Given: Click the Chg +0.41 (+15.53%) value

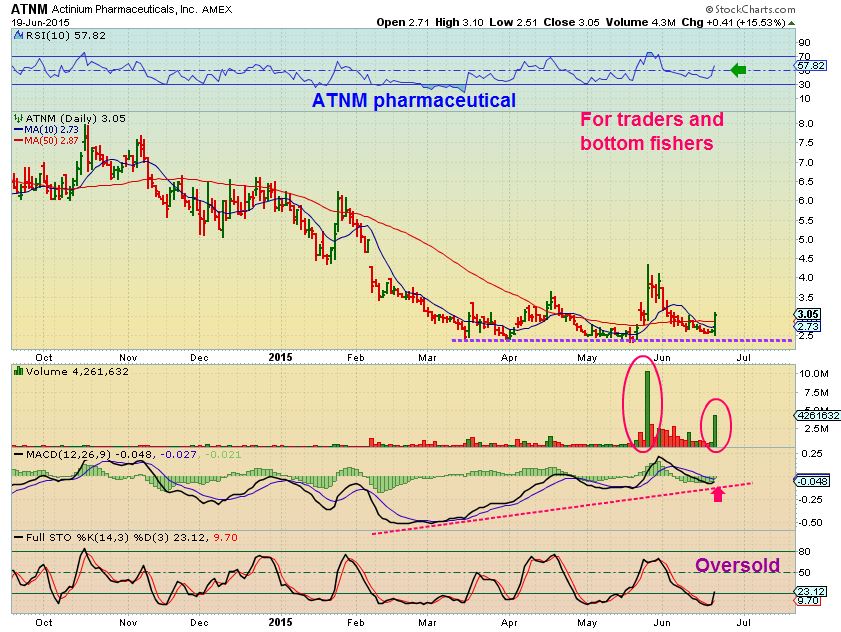Looking at the screenshot, I should pyautogui.click(x=733, y=23).
